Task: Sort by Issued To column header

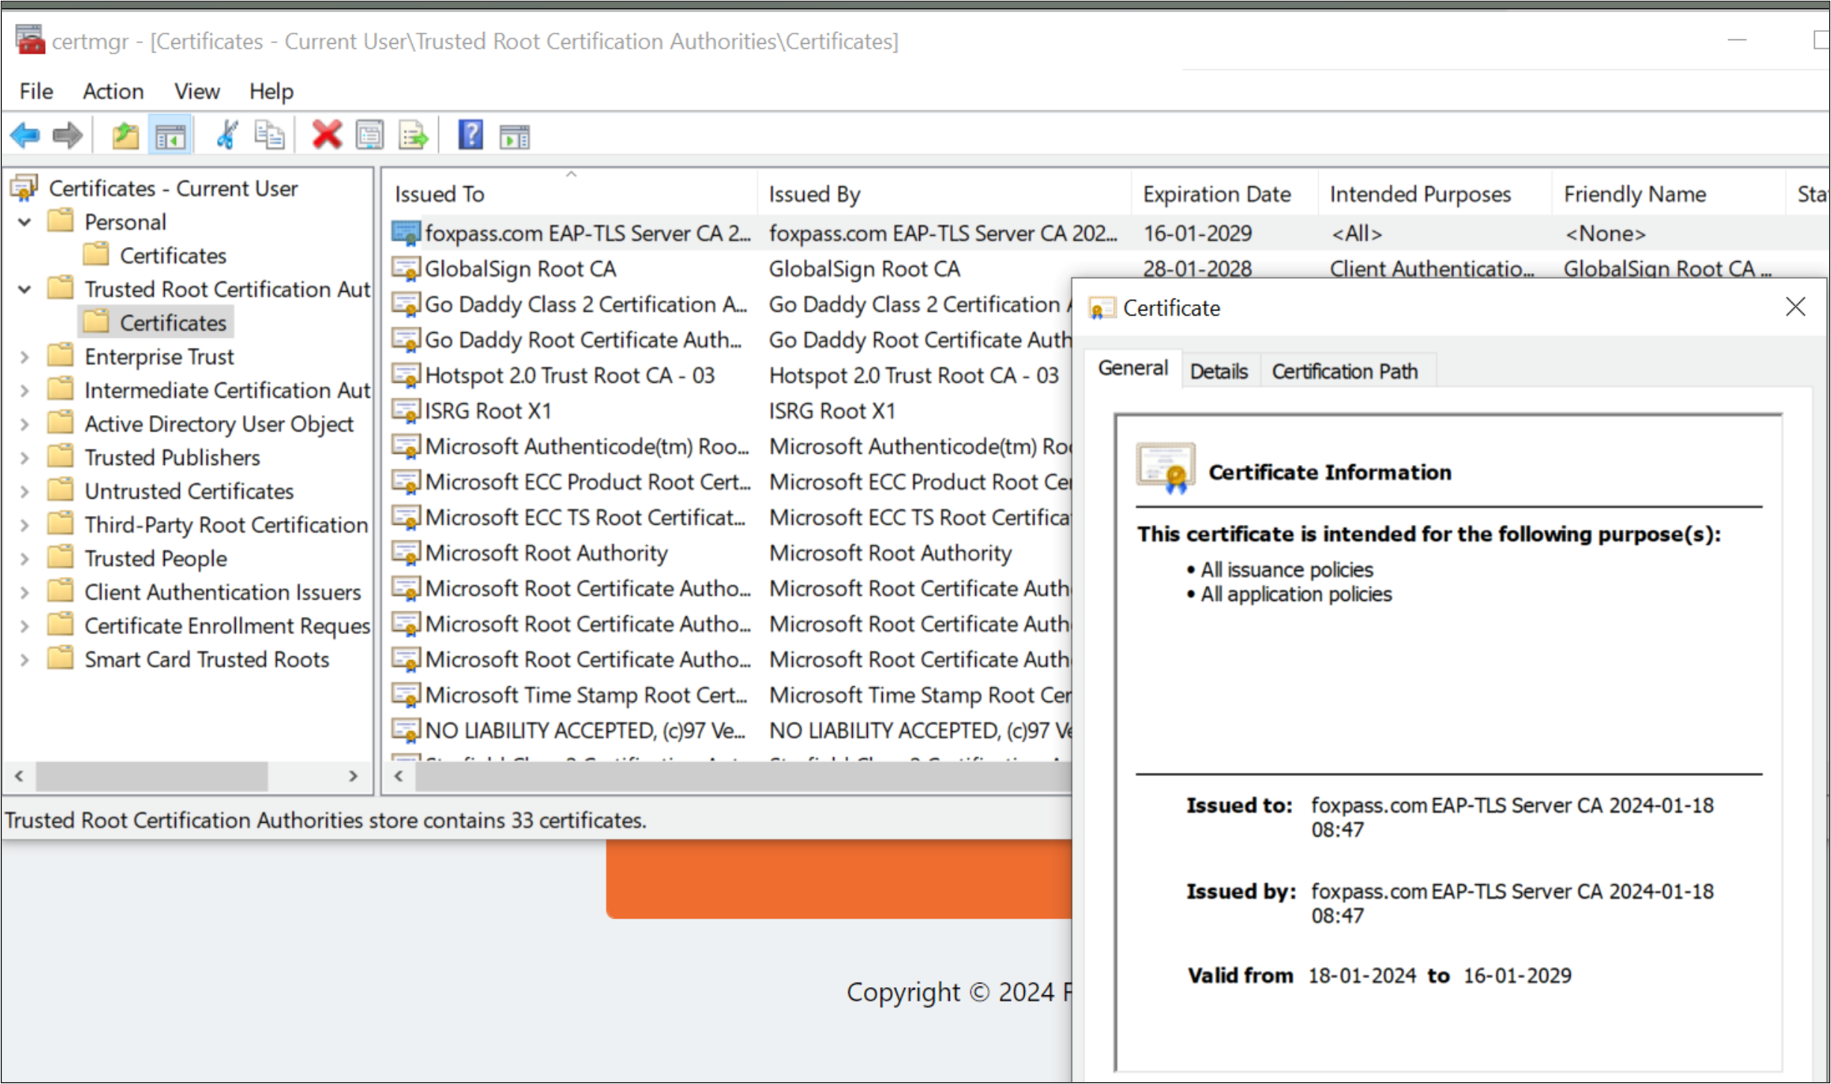Action: coord(570,194)
